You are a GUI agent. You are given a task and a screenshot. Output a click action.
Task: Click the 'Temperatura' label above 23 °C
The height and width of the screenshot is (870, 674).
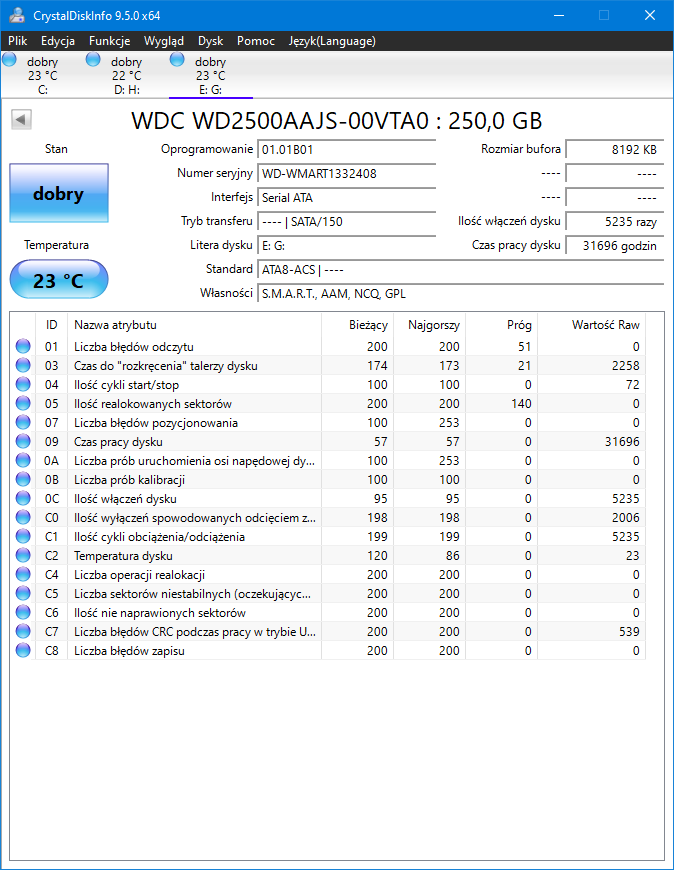pos(56,245)
